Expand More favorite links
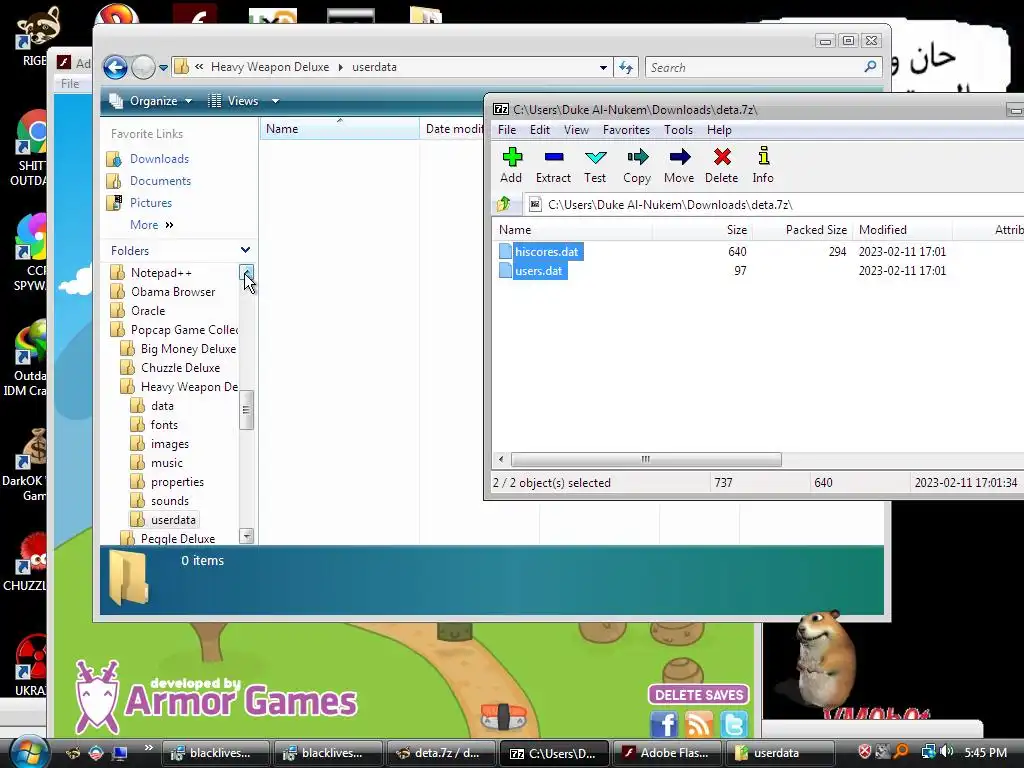The image size is (1024, 768). 152,225
